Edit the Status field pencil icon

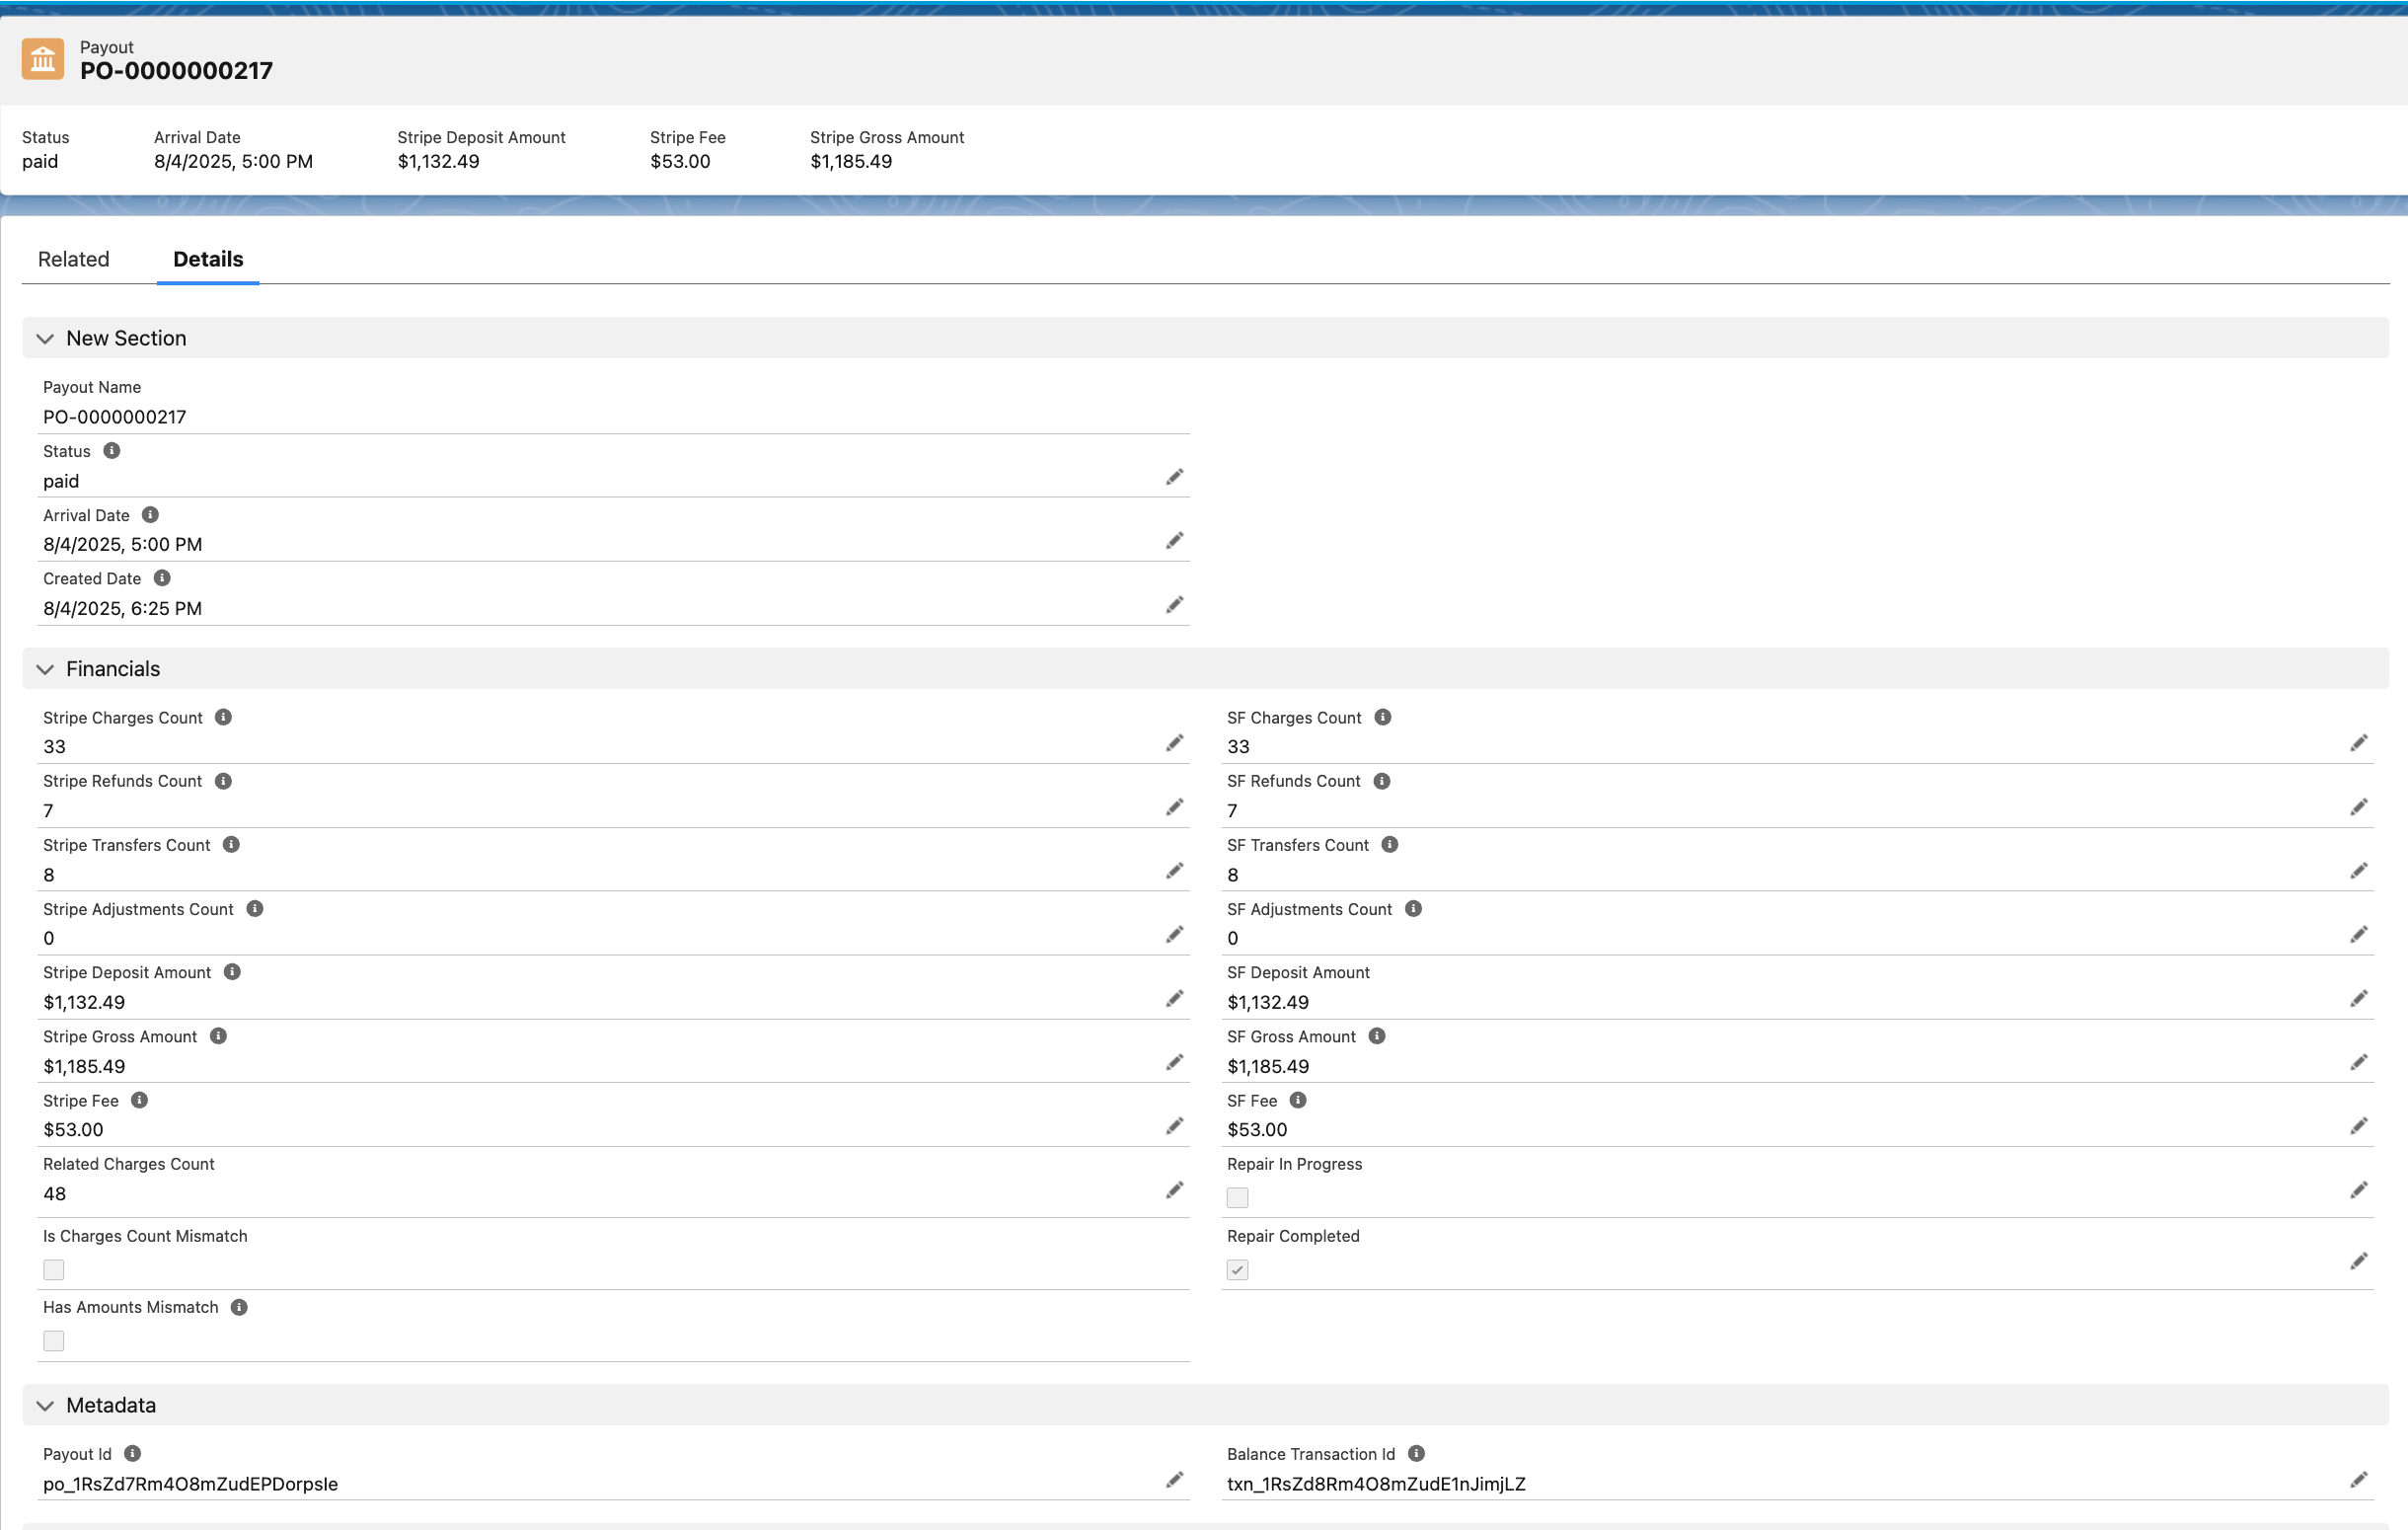(1174, 477)
